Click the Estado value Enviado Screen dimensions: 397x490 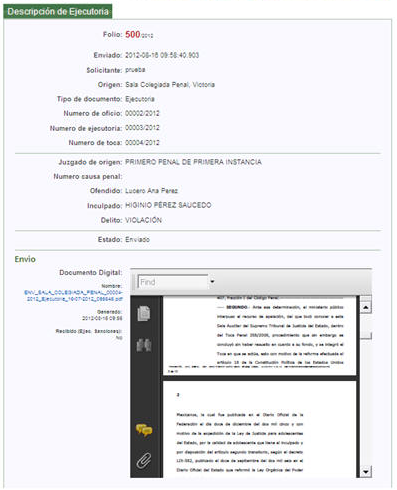(x=137, y=239)
